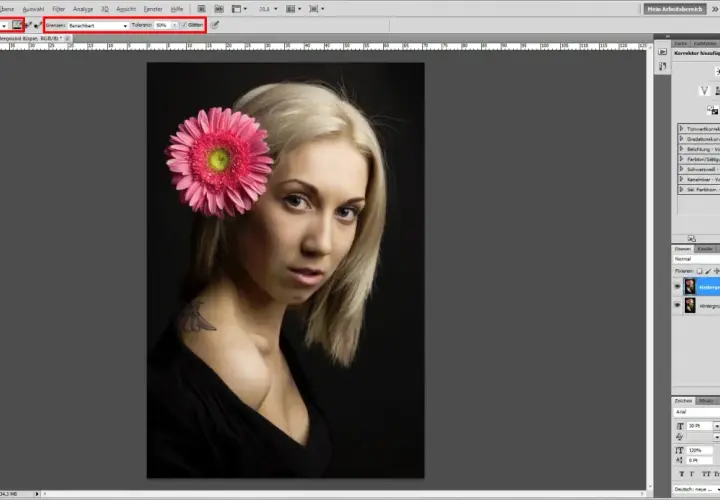Open the Fenster menu

pos(153,9)
